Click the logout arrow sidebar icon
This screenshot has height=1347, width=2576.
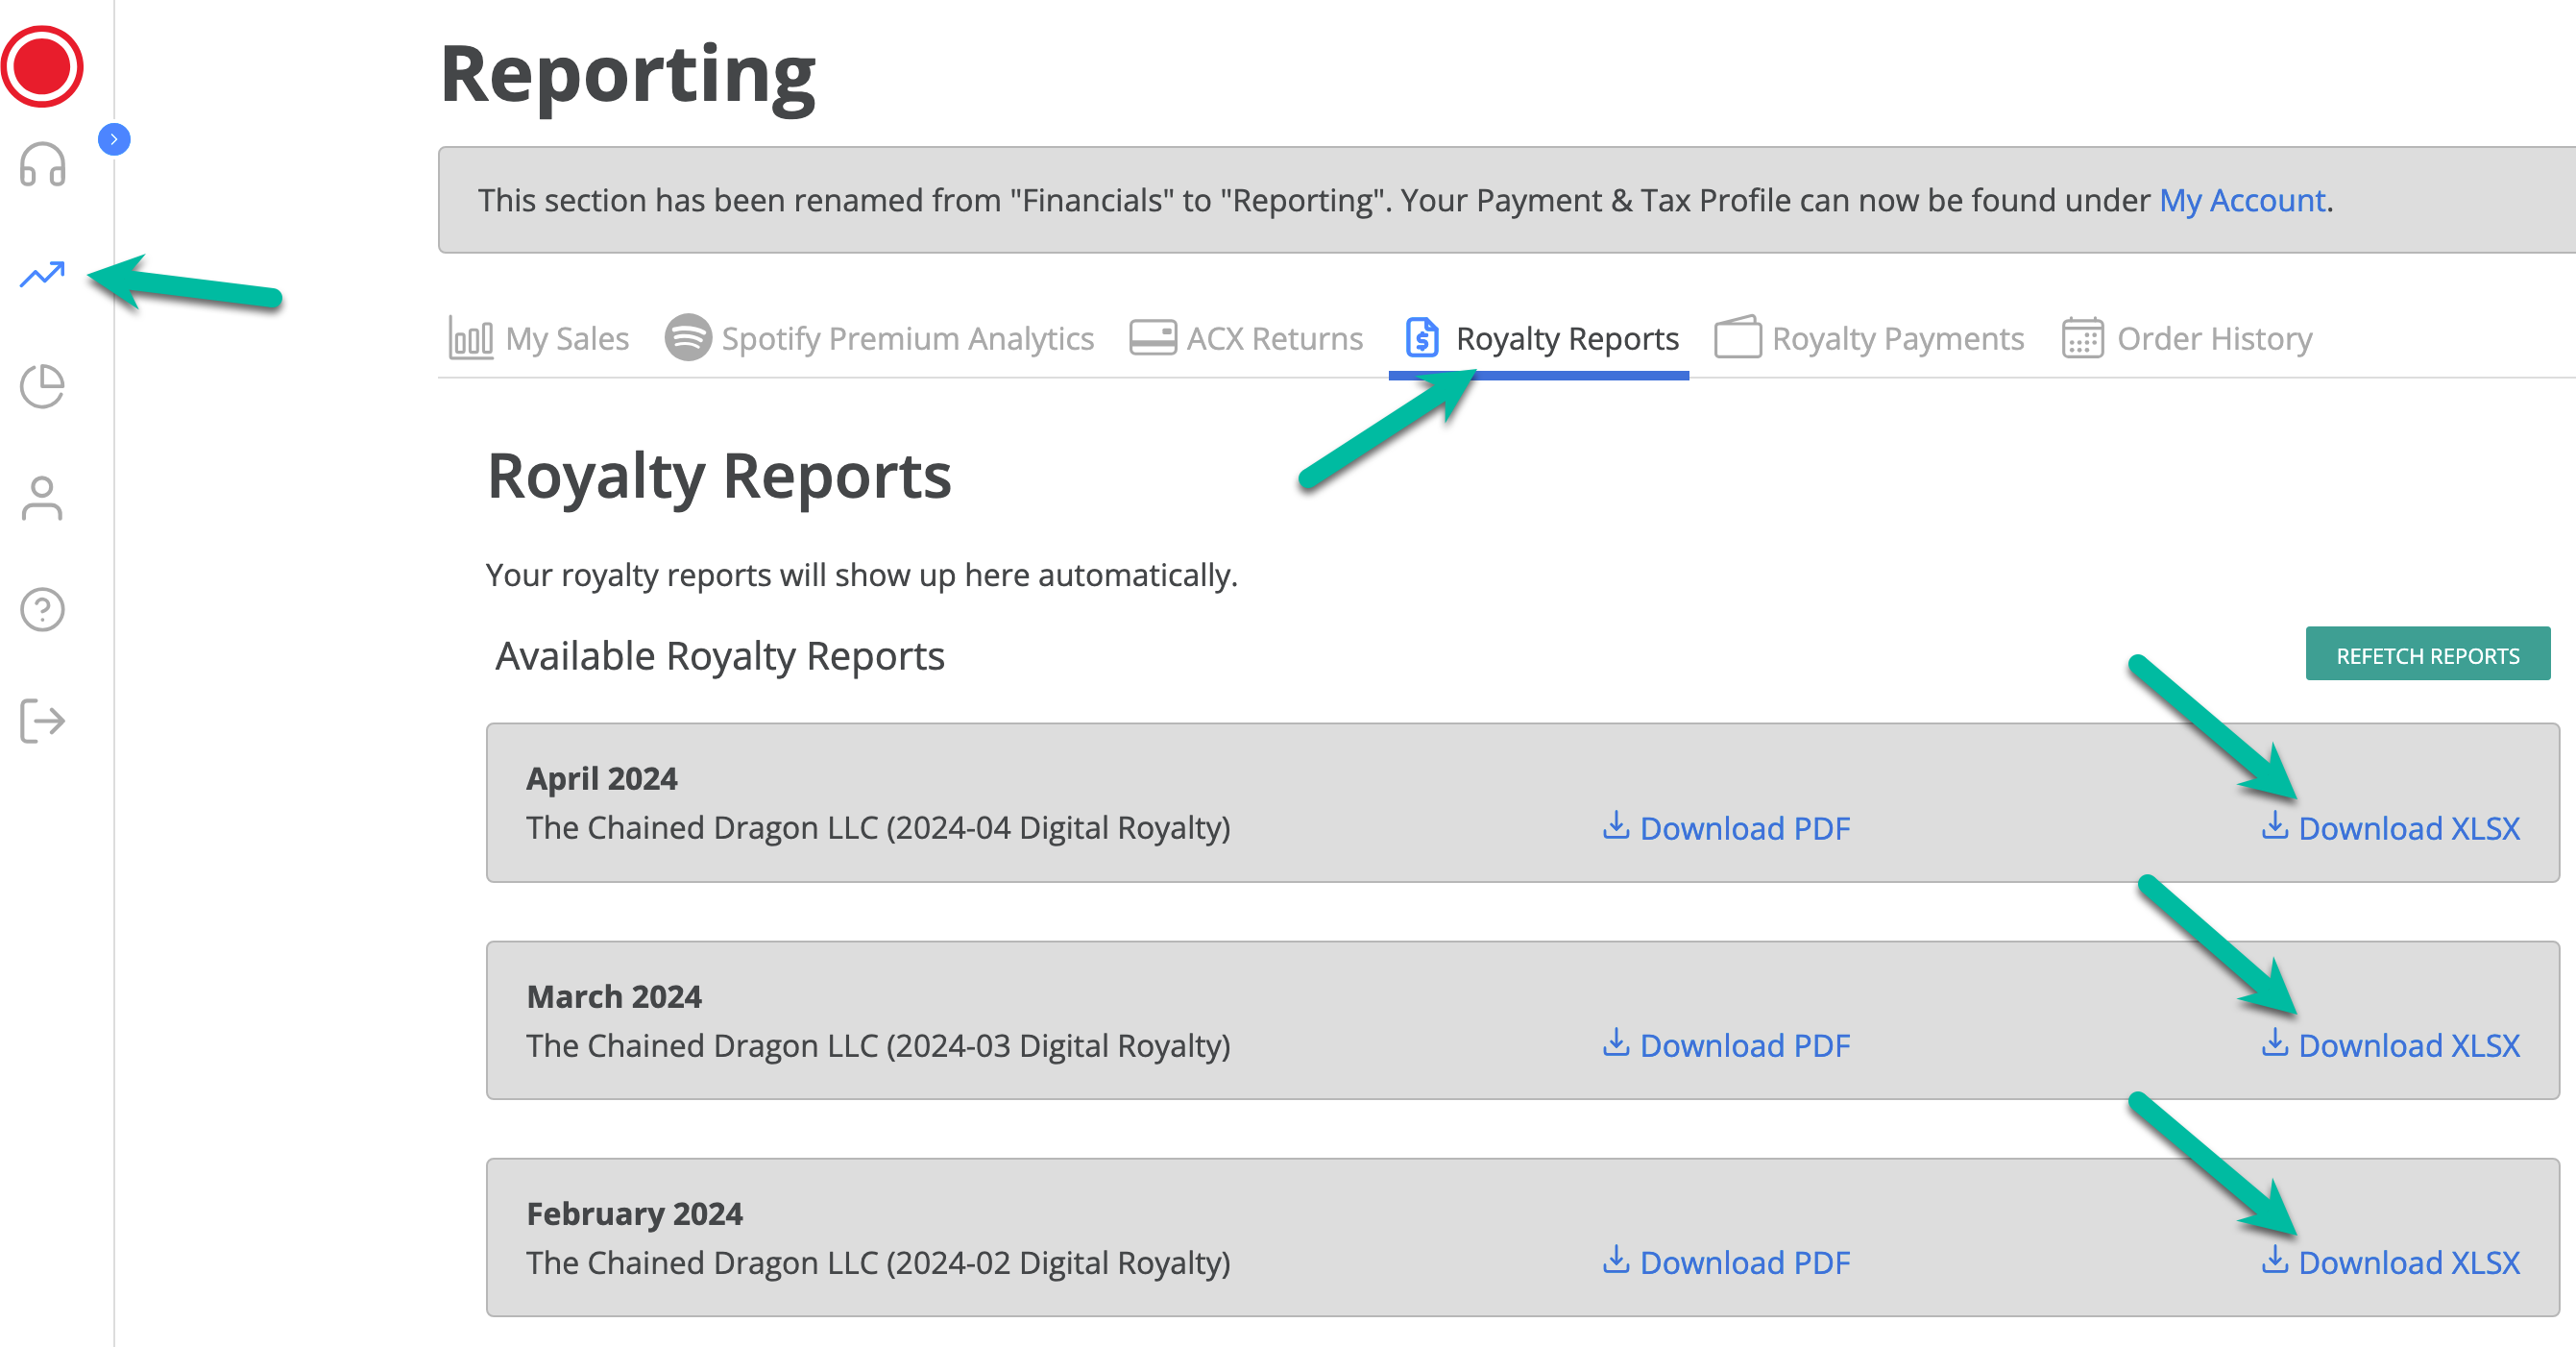click(43, 721)
